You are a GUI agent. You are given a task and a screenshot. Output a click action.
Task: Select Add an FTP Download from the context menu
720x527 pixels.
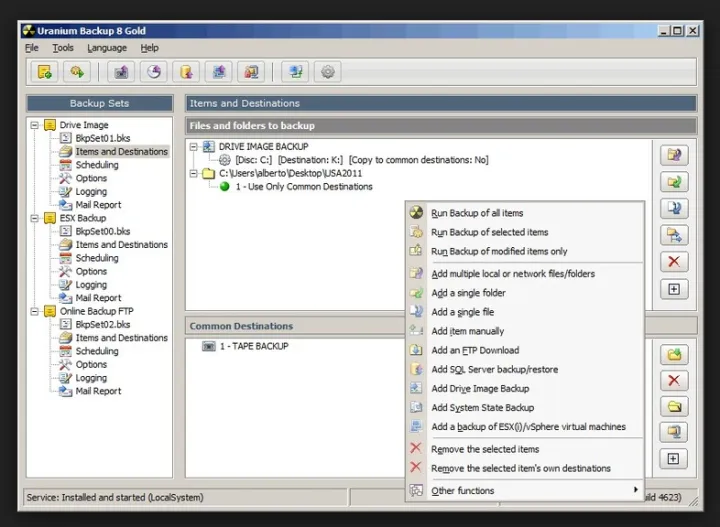pos(475,351)
